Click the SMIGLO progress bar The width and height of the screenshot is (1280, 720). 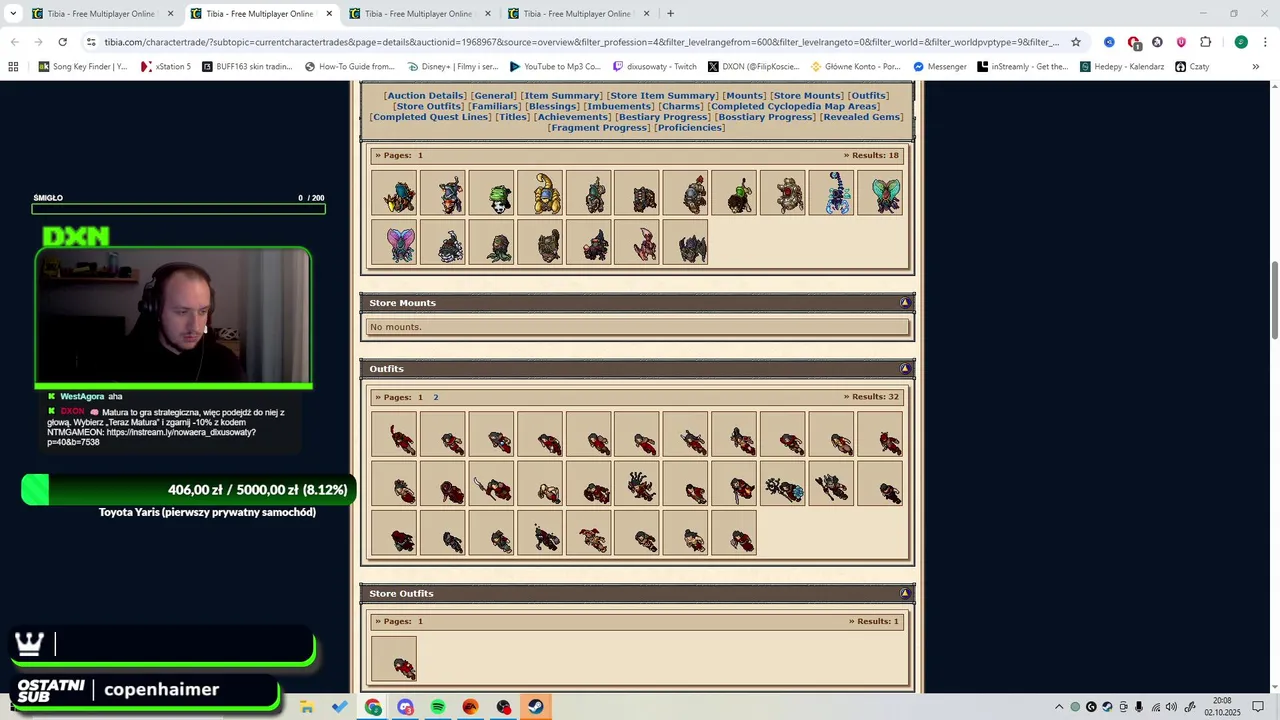pyautogui.click(x=179, y=209)
